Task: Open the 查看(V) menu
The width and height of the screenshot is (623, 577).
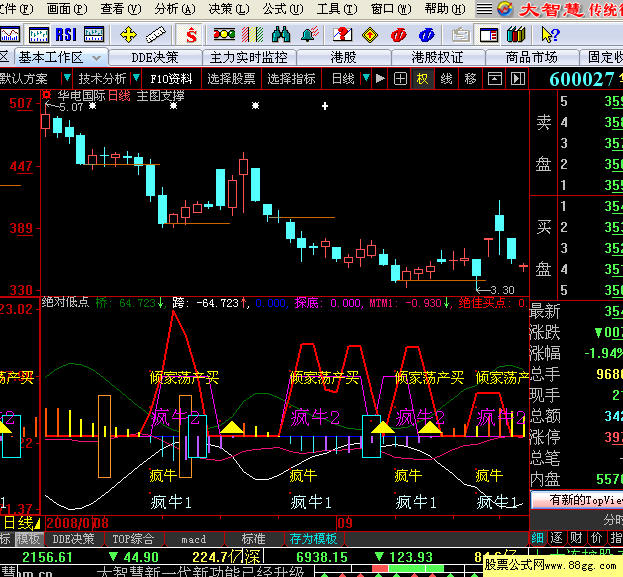Action: tap(121, 9)
